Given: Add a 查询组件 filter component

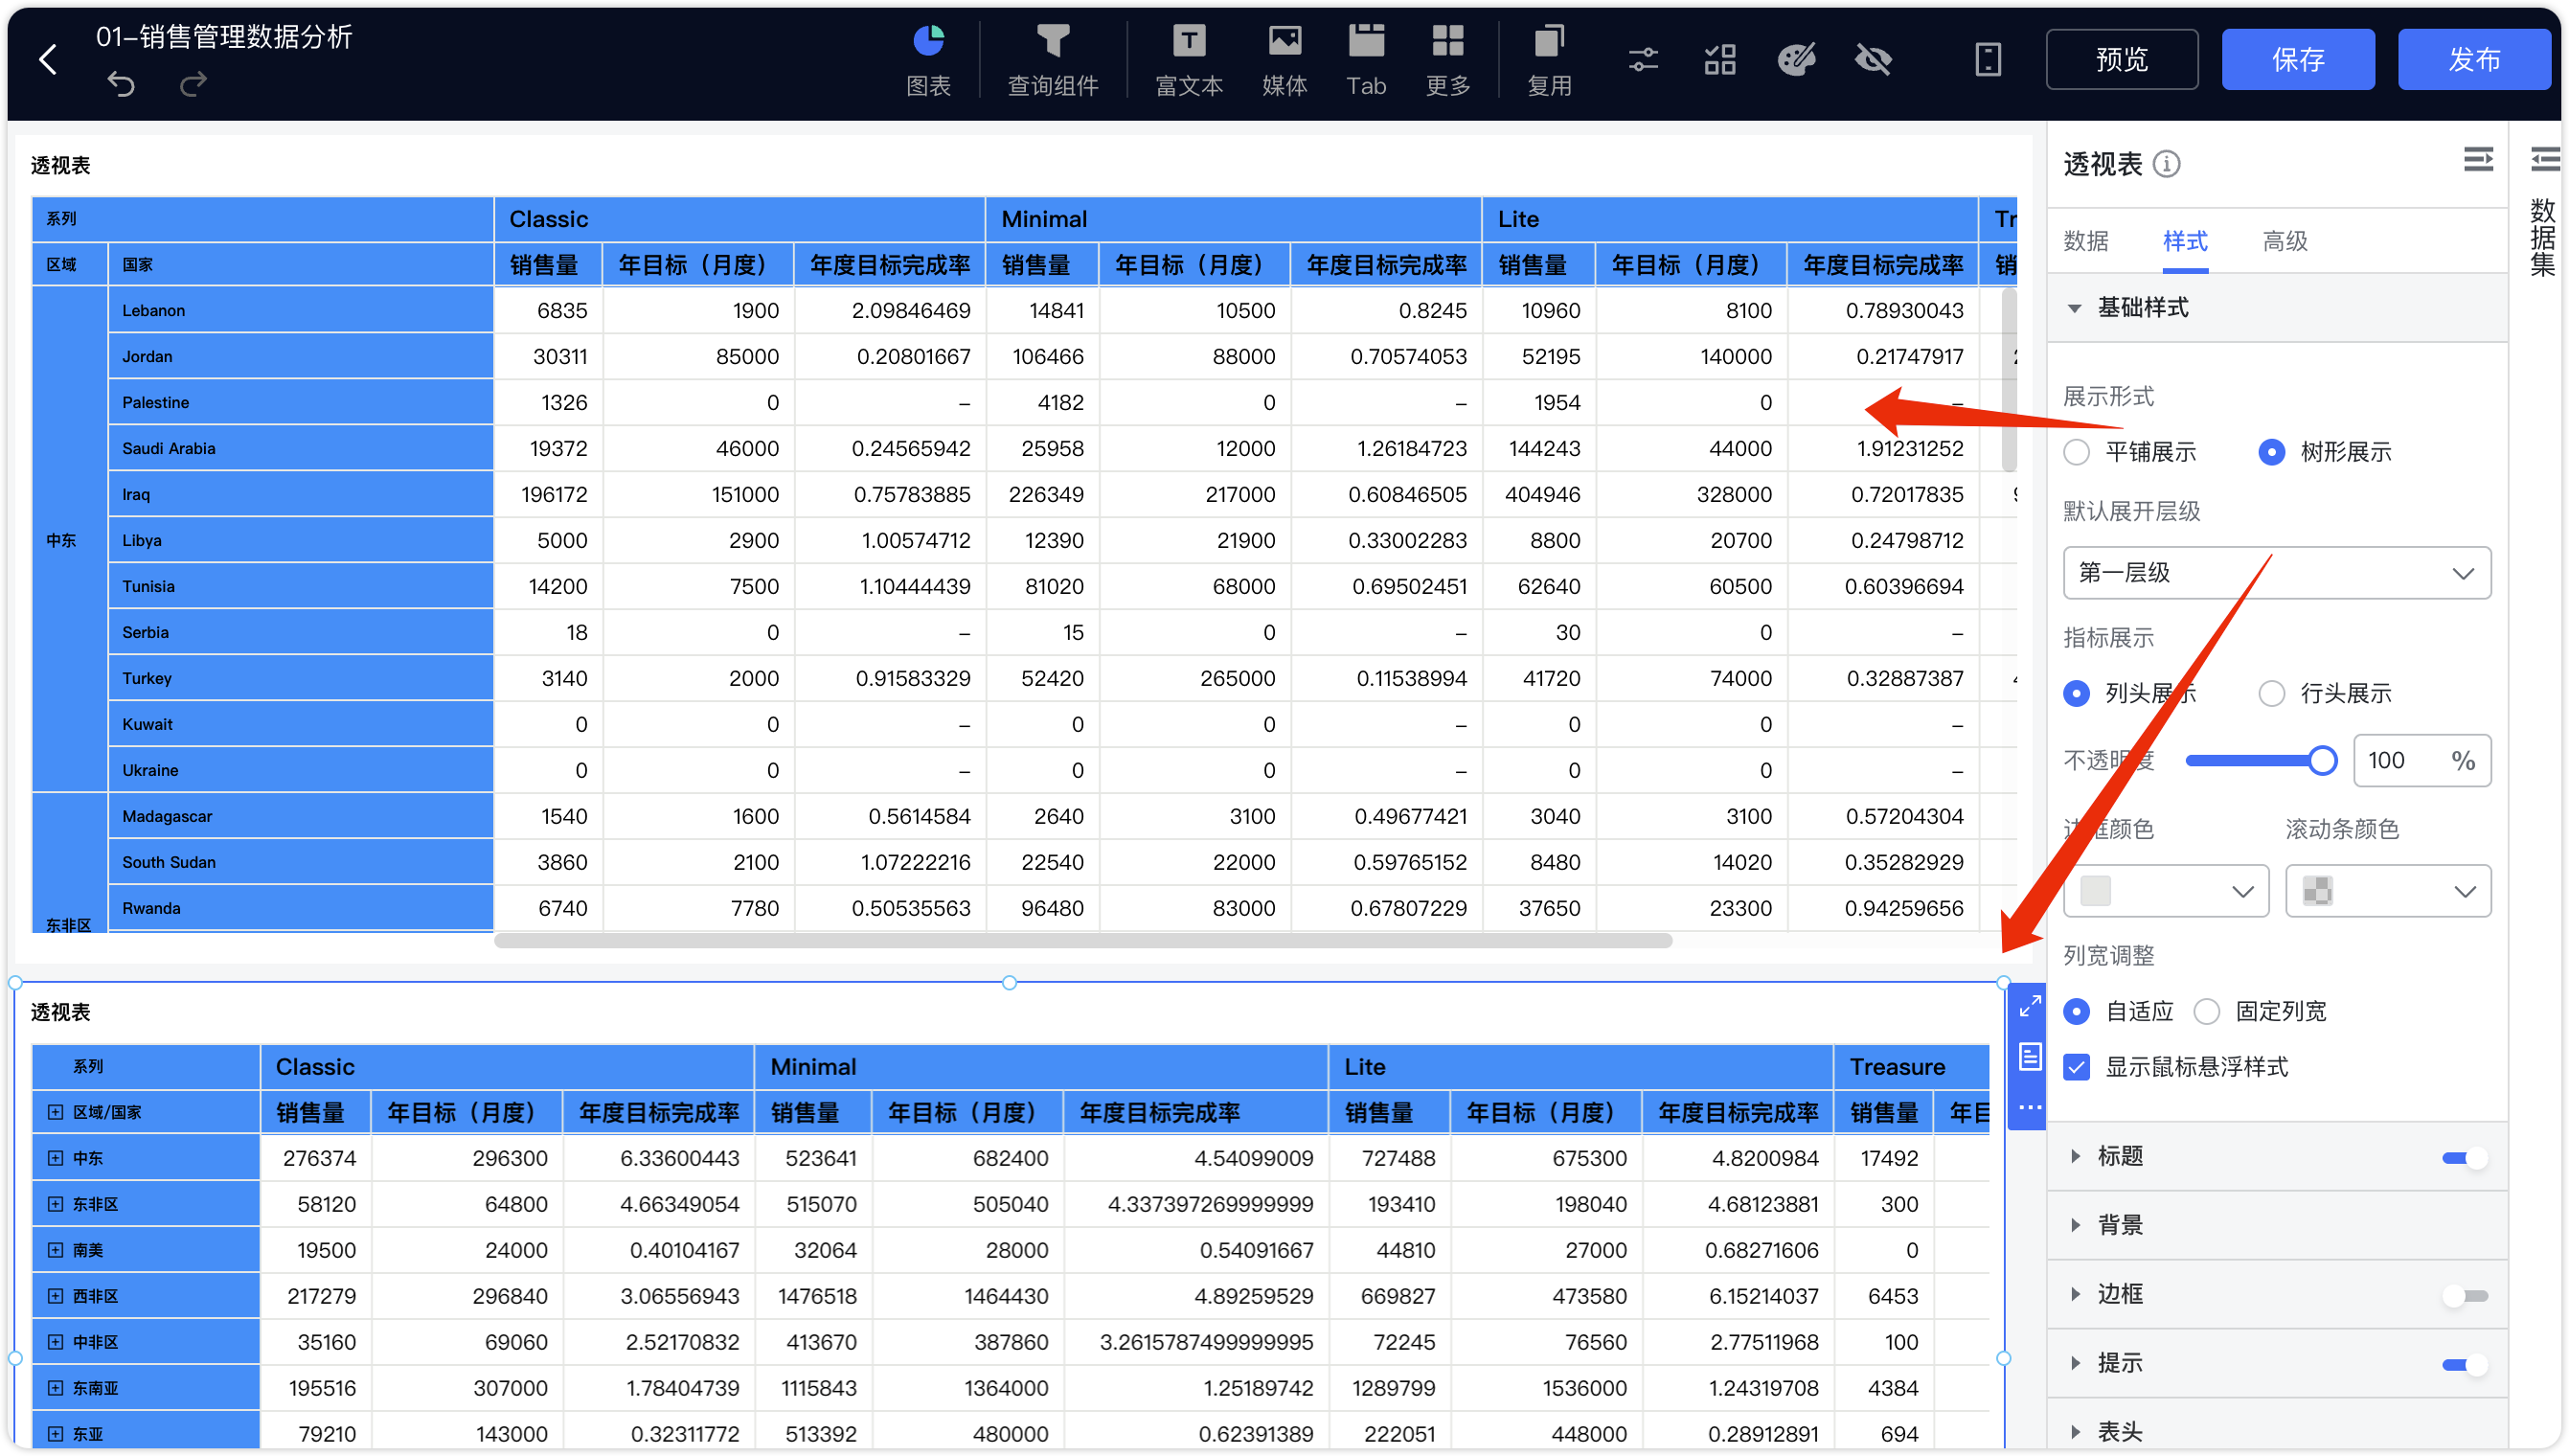Looking at the screenshot, I should point(1052,61).
